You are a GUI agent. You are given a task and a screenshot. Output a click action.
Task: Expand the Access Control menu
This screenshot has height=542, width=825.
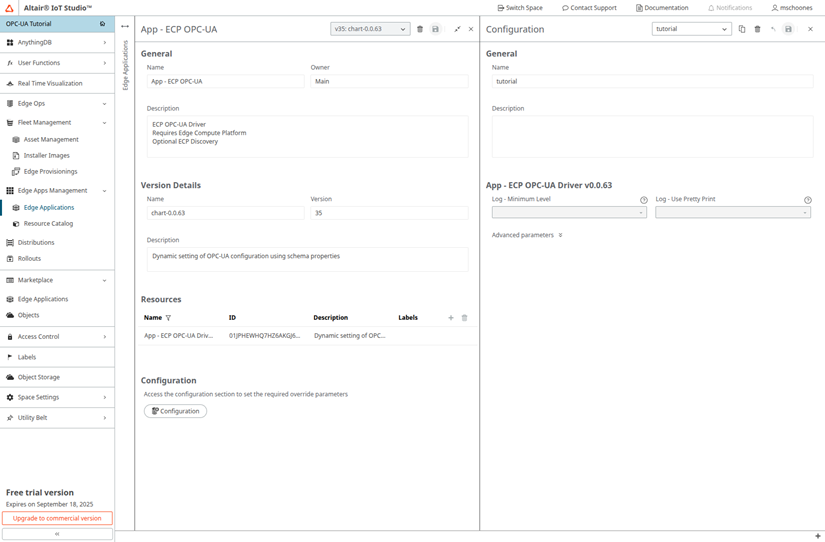(x=105, y=337)
